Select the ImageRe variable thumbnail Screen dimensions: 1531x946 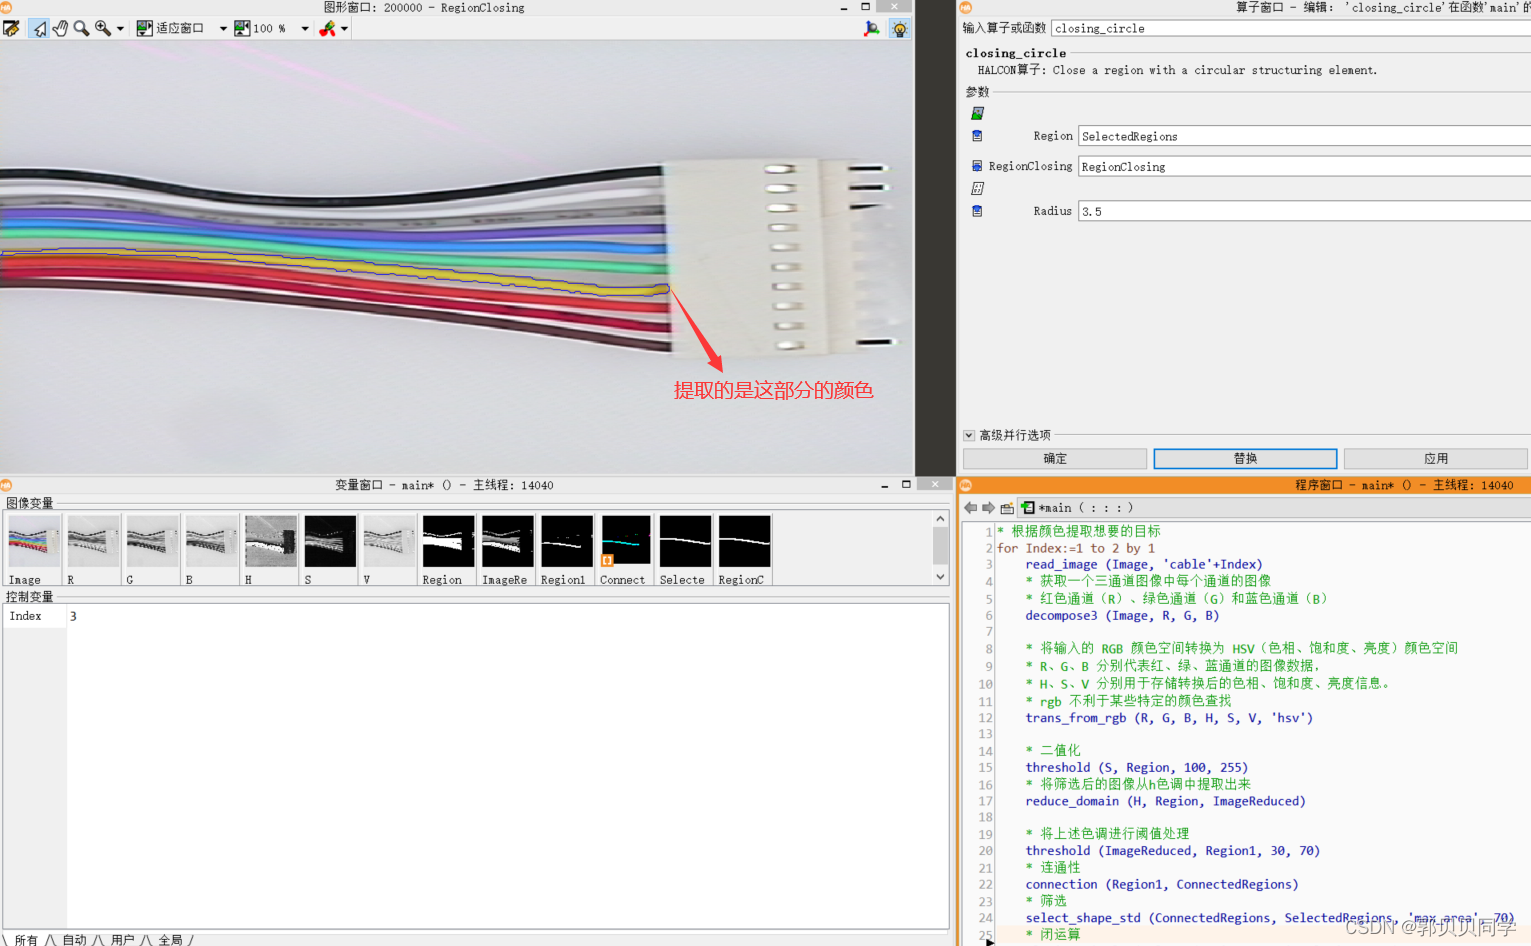(507, 549)
